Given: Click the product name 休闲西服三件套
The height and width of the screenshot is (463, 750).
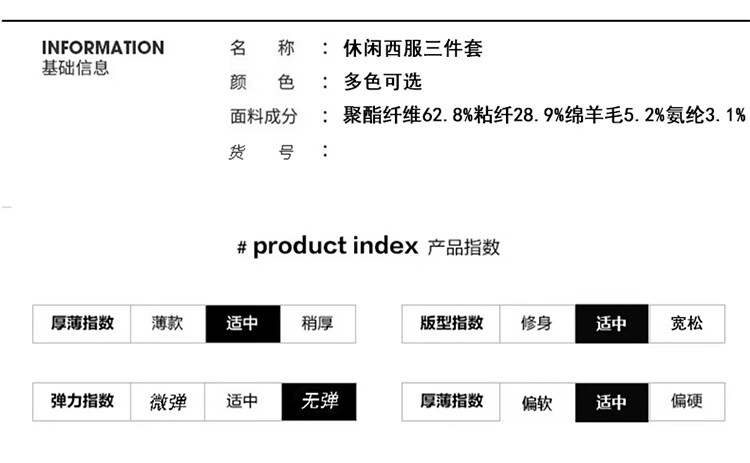Looking at the screenshot, I should click(x=412, y=48).
